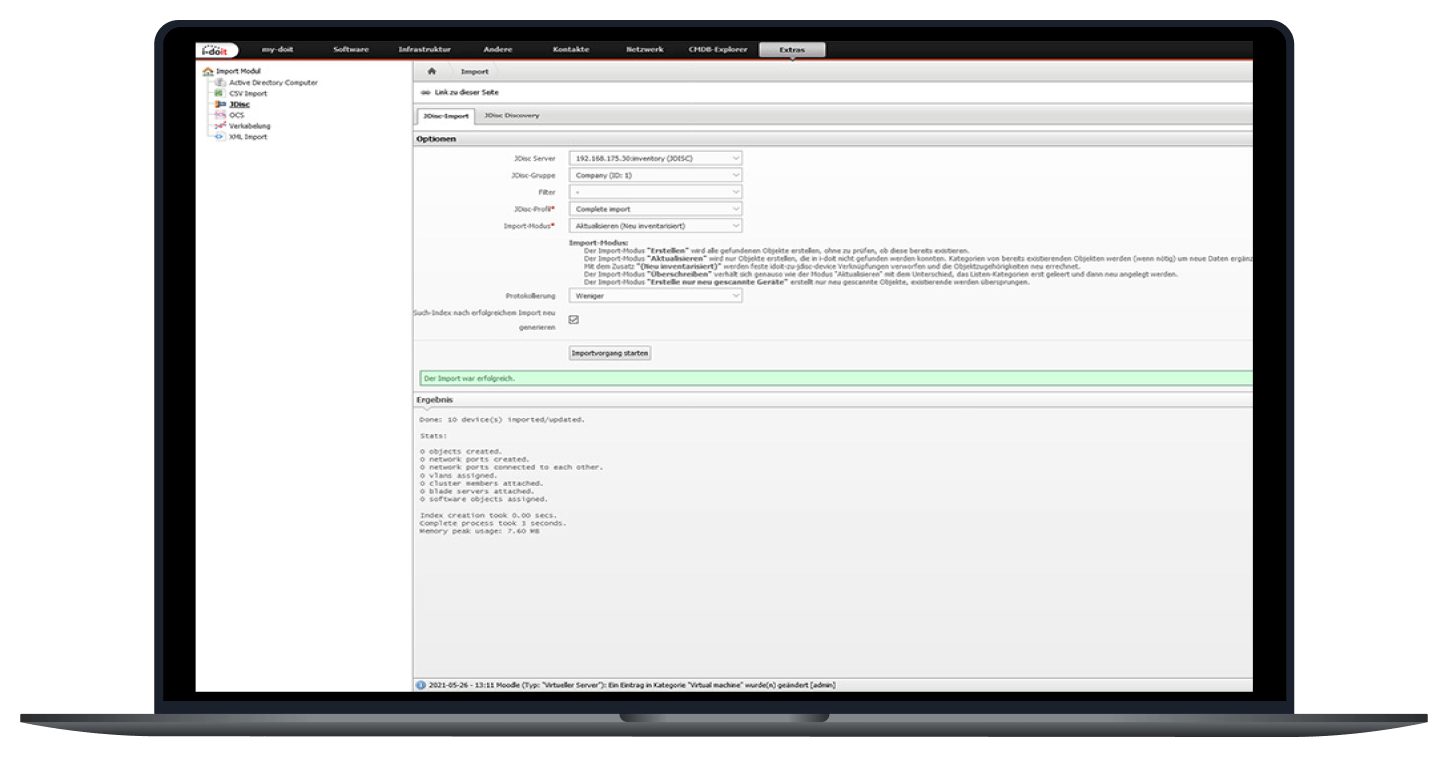Switch to the JDisc-Import tab
The width and height of the screenshot is (1448, 757).
click(x=446, y=116)
